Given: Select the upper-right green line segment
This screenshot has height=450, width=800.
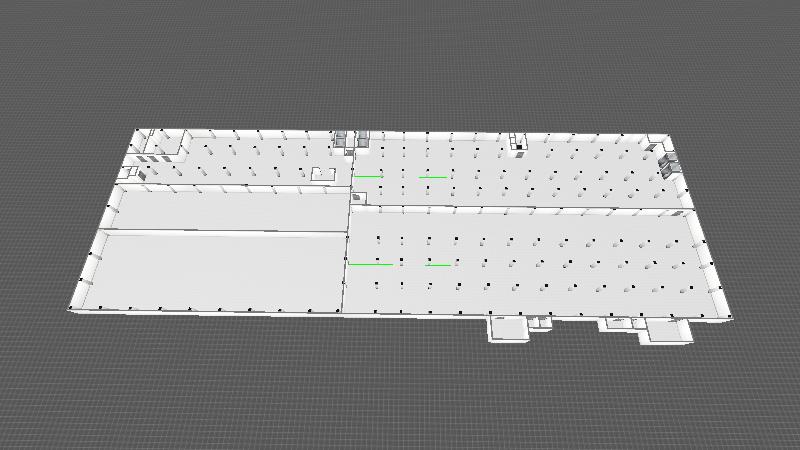Looking at the screenshot, I should (432, 177).
